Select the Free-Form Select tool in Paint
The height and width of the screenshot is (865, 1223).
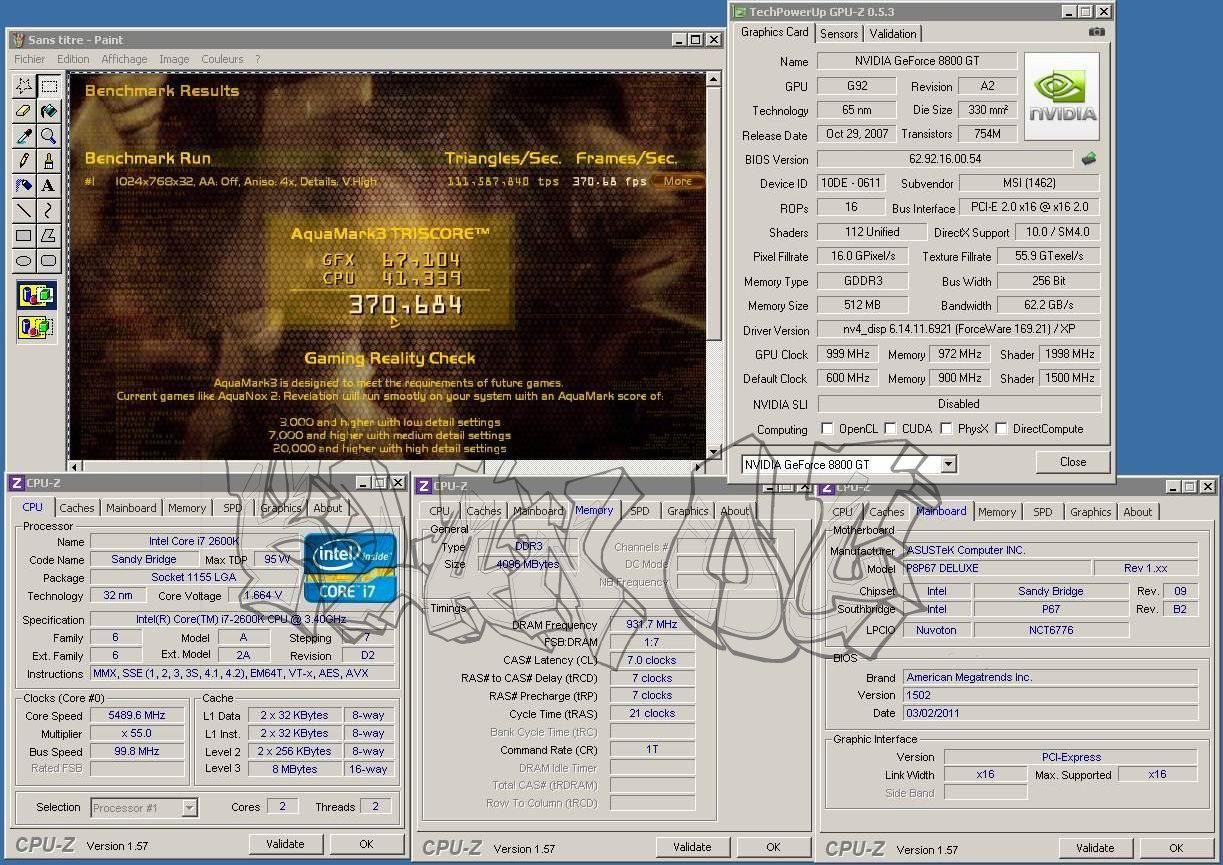[24, 87]
